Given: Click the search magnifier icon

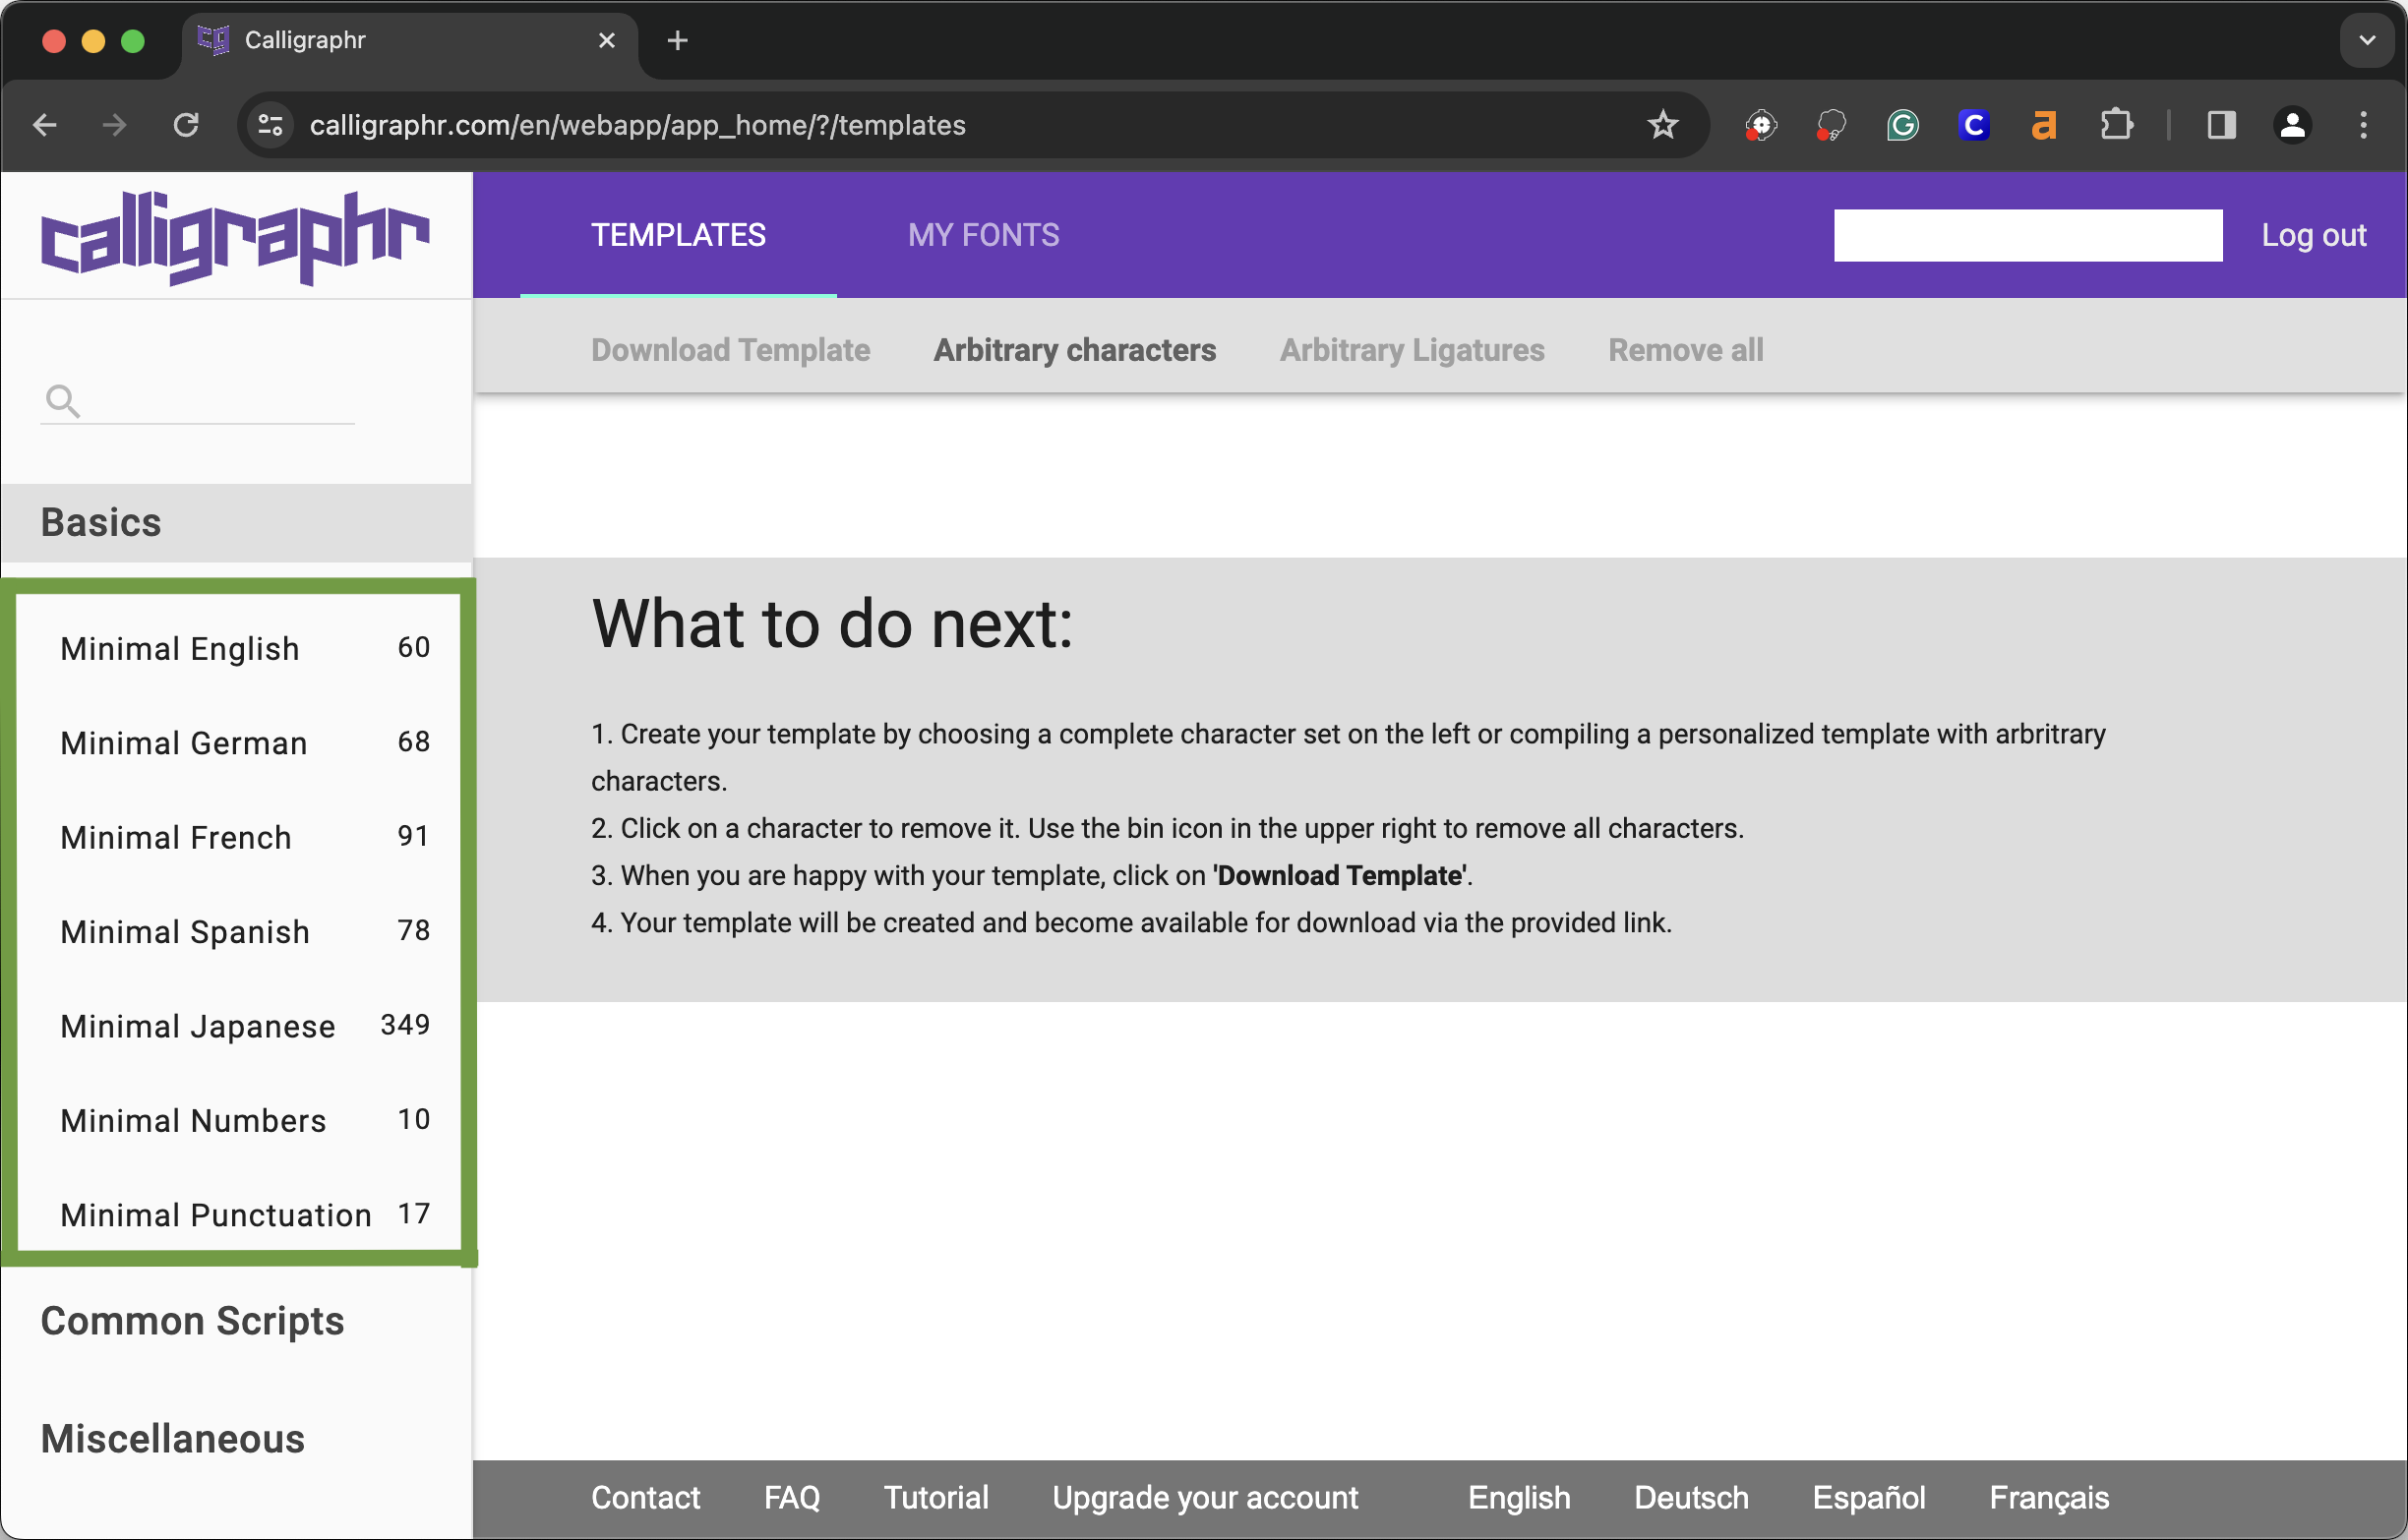Looking at the screenshot, I should [x=61, y=400].
